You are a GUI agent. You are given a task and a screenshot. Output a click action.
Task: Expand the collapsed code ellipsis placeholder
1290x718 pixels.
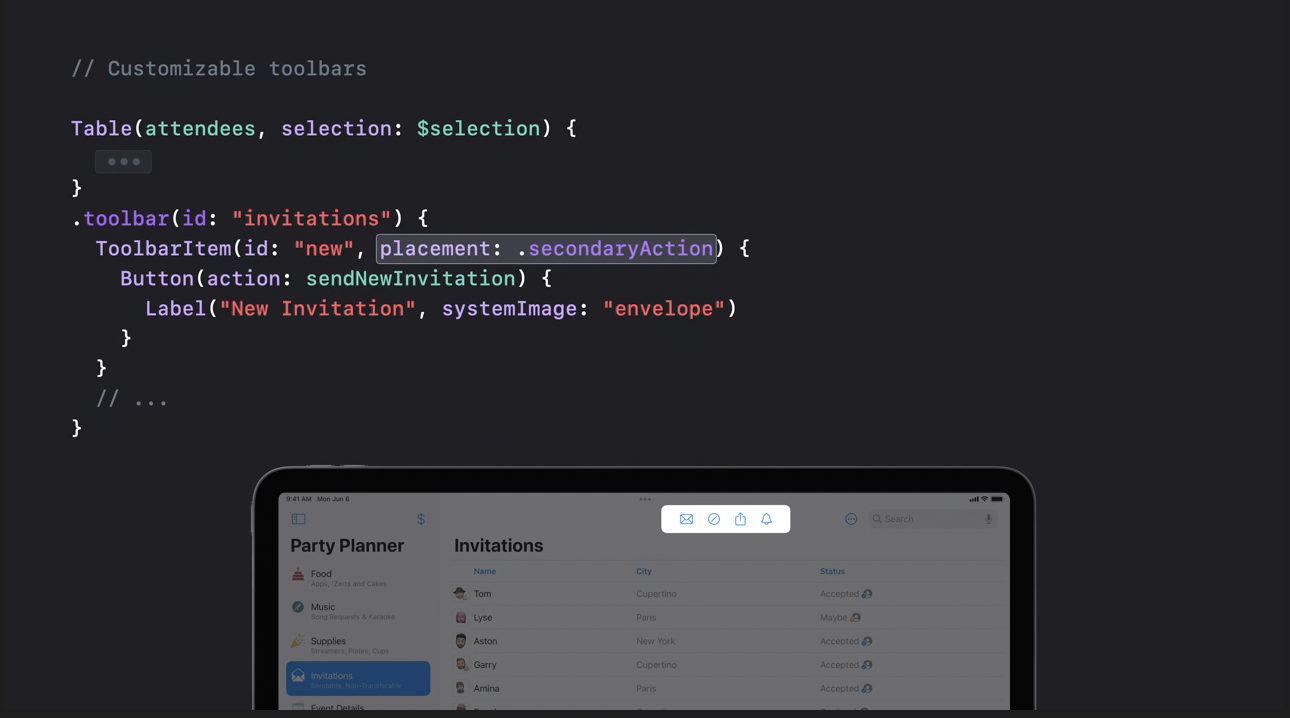(123, 161)
